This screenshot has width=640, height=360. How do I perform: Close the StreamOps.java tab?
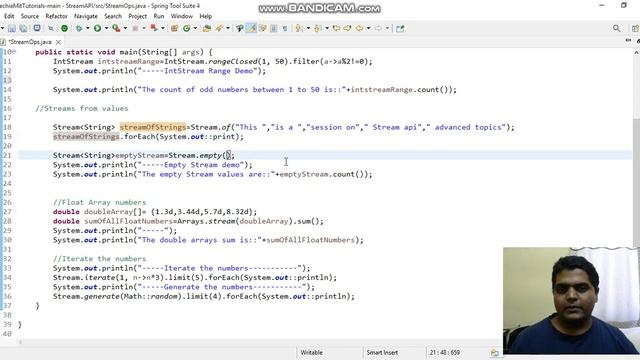(x=58, y=42)
